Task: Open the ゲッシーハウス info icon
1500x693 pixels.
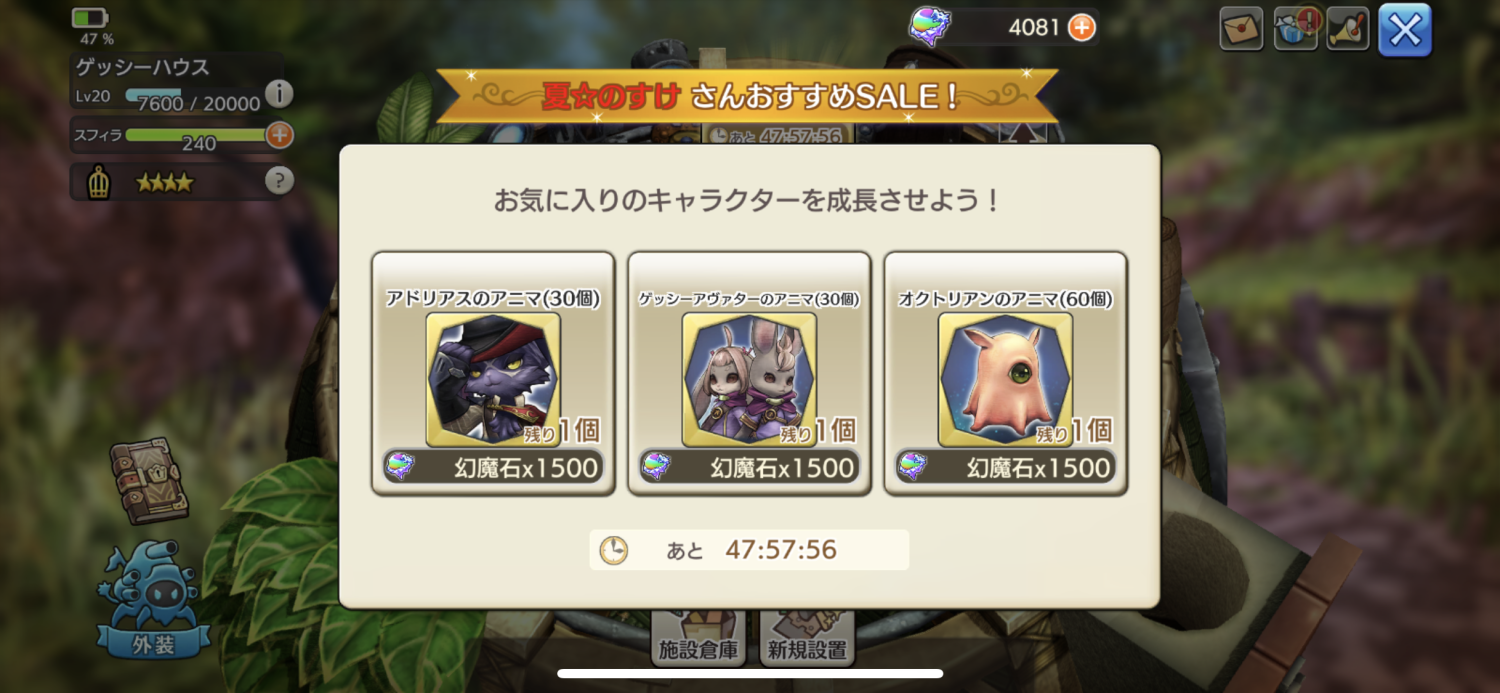Action: click(x=279, y=94)
